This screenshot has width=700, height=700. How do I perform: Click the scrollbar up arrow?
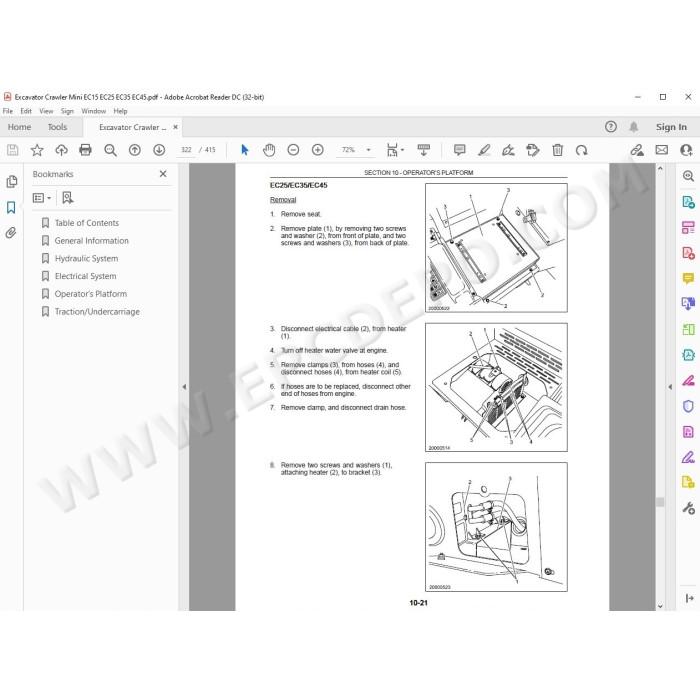pos(660,169)
